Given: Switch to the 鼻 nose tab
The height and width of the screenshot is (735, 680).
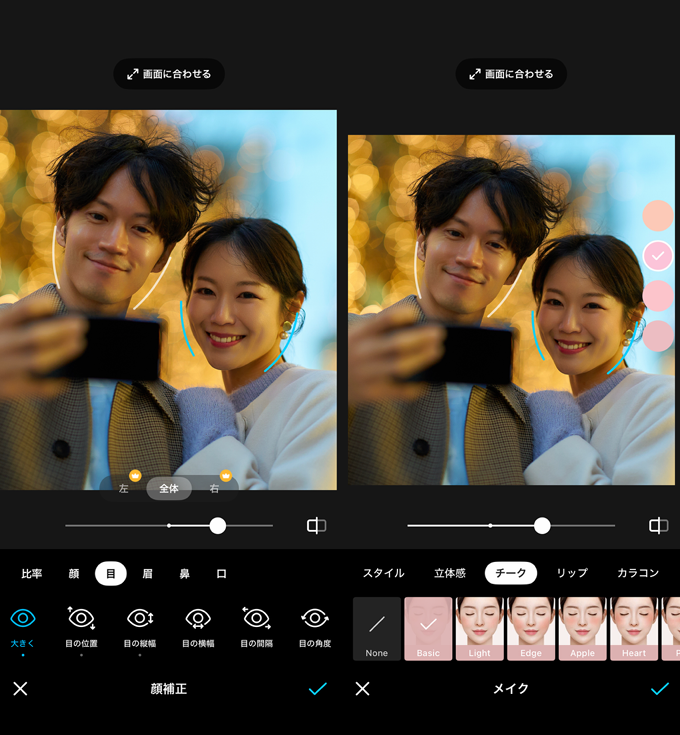Looking at the screenshot, I should 184,574.
